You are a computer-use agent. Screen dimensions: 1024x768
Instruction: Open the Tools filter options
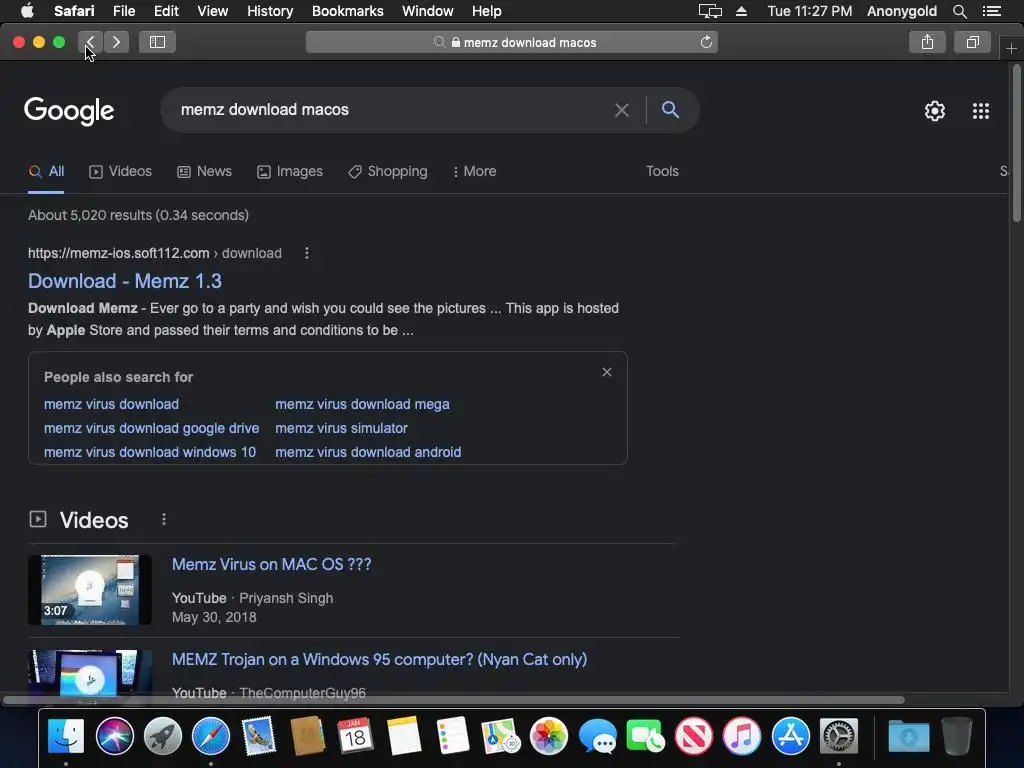point(662,171)
